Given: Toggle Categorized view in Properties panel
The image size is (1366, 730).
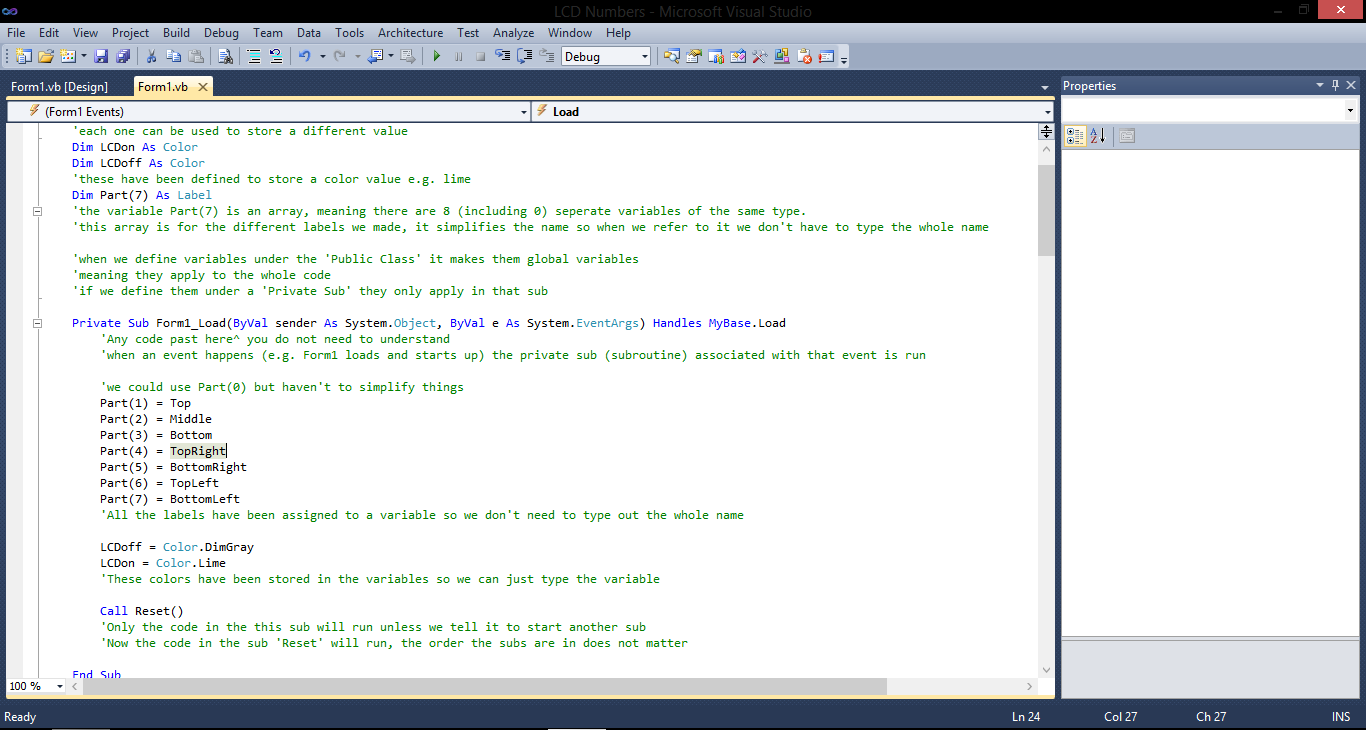Looking at the screenshot, I should [1075, 136].
